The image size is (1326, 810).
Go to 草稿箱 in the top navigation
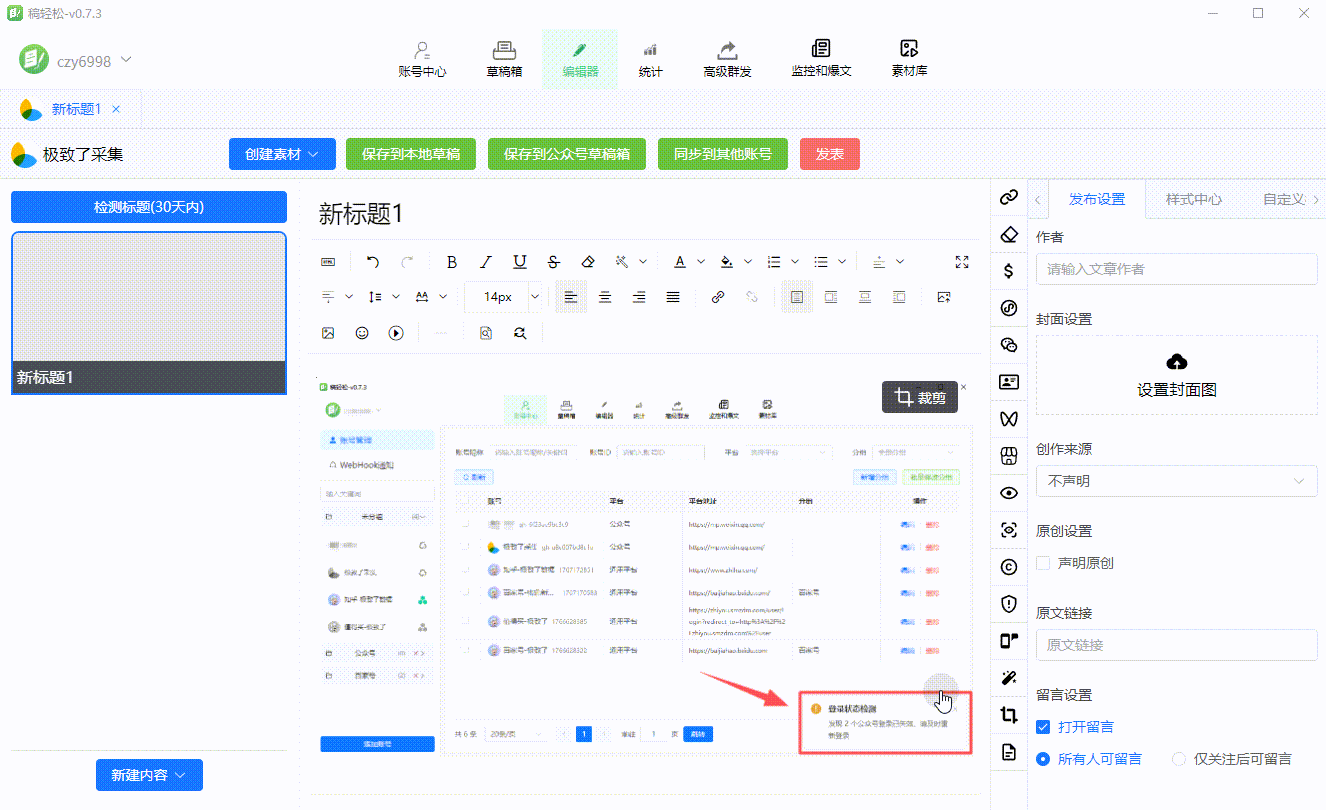[x=504, y=59]
